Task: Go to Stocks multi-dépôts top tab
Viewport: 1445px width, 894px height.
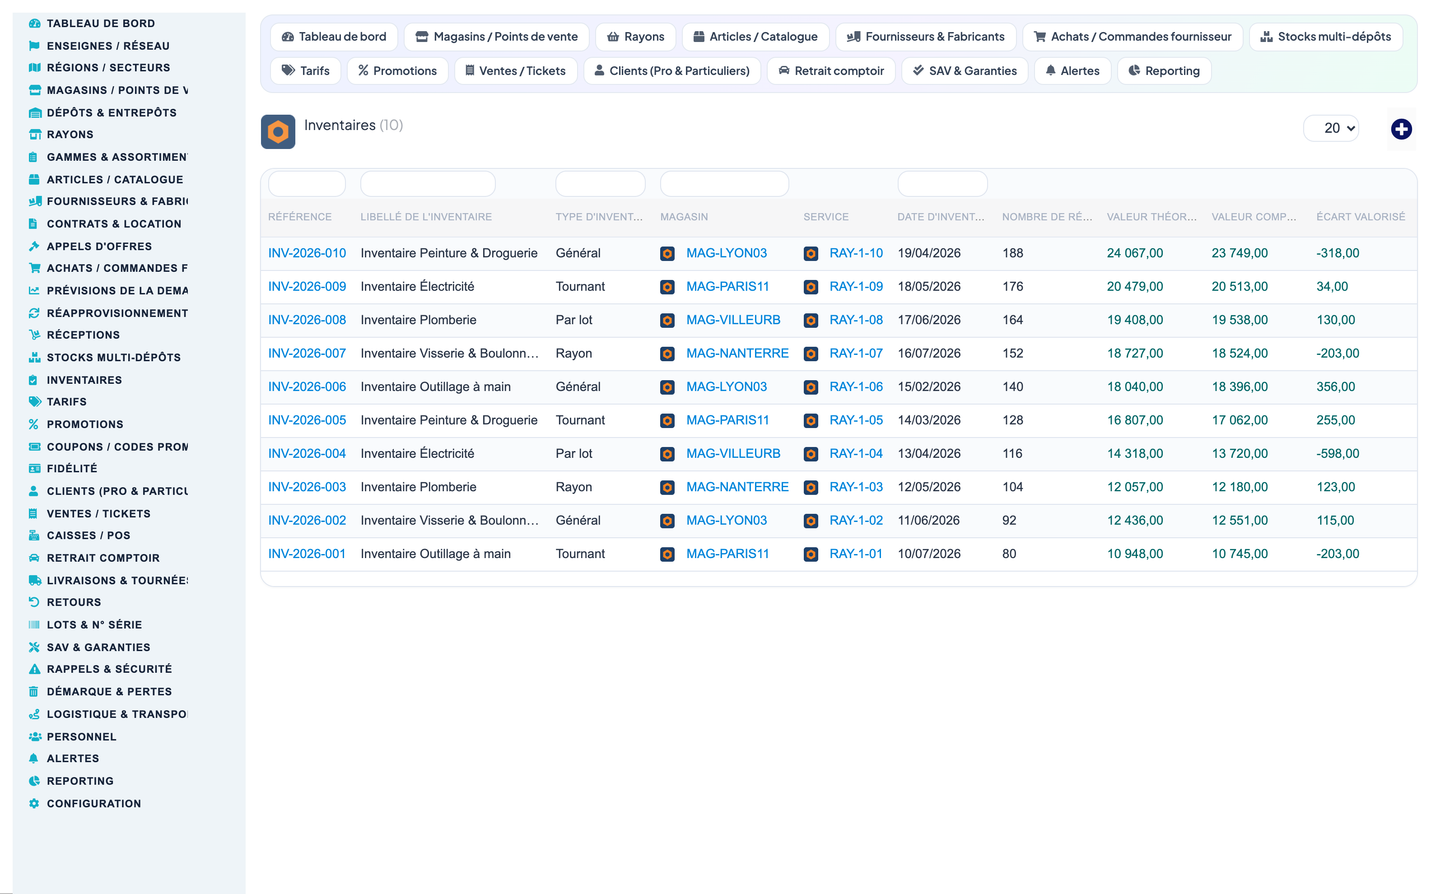Action: pyautogui.click(x=1325, y=37)
